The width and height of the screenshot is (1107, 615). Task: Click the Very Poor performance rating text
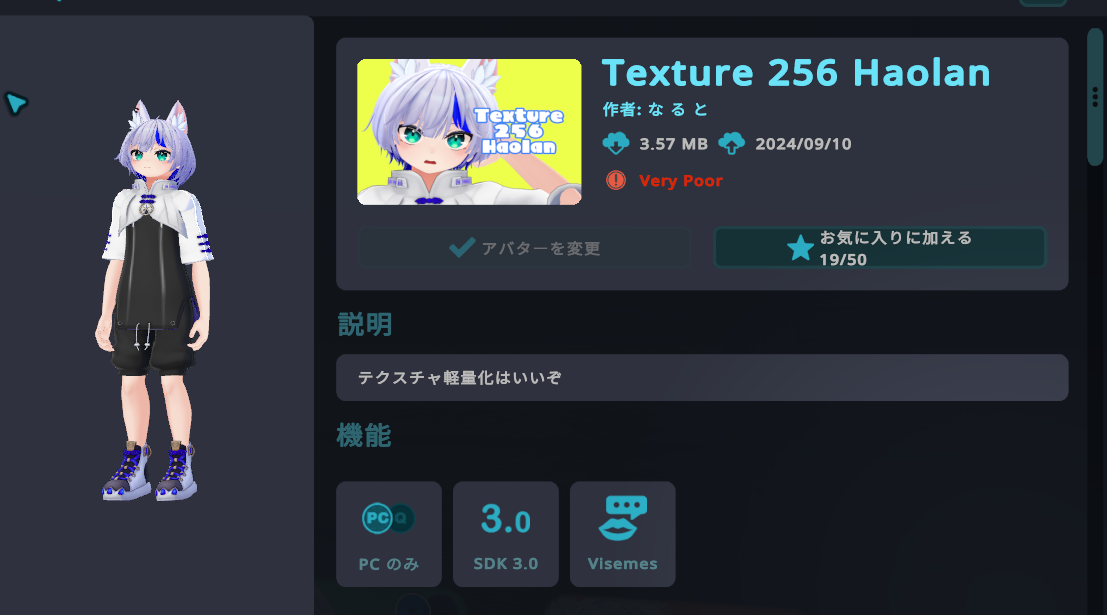pyautogui.click(x=681, y=181)
